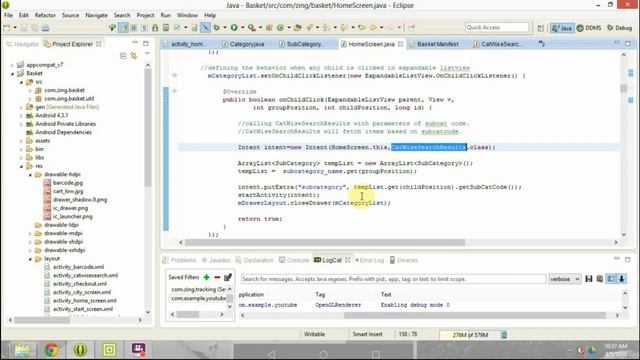
Task: Collapse the layout folder
Action: [x=30, y=259]
